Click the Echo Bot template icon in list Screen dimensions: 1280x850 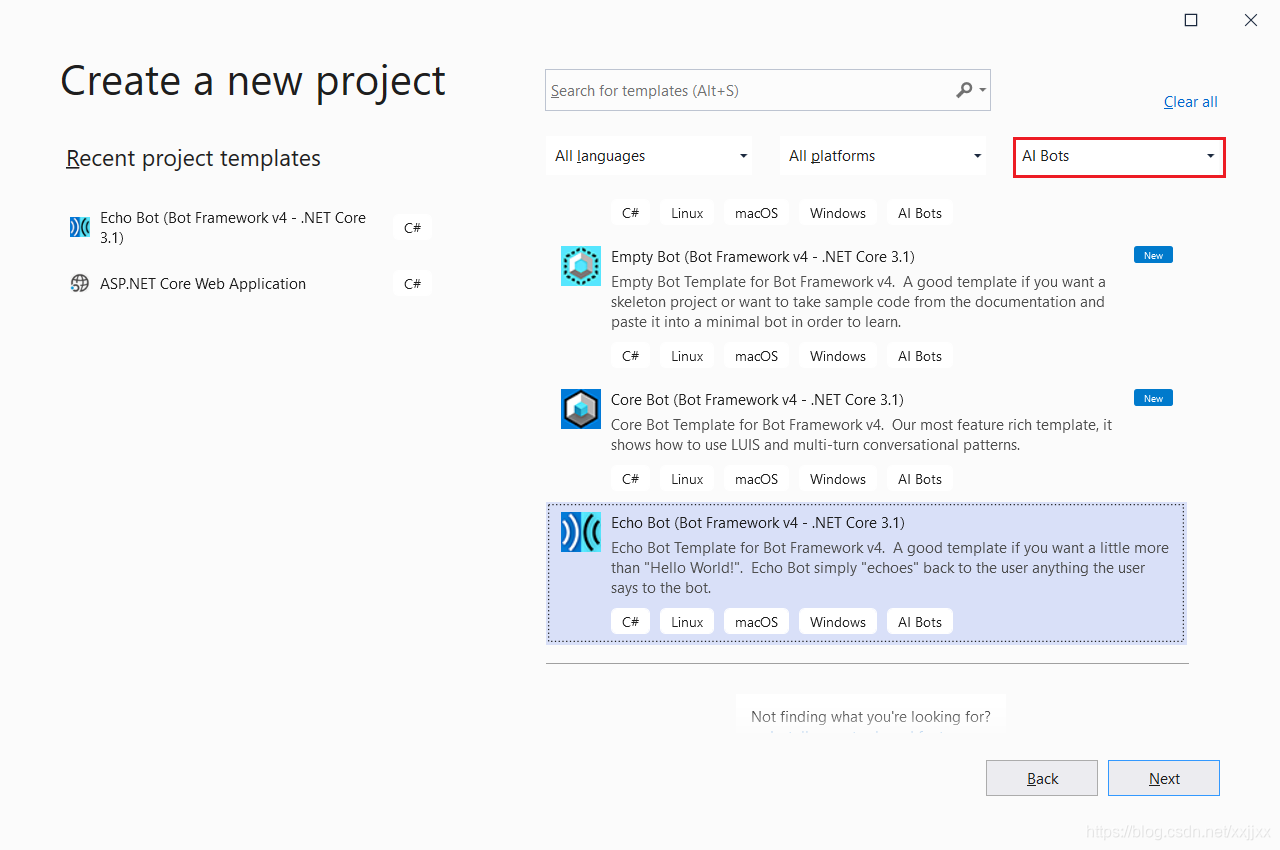(581, 532)
